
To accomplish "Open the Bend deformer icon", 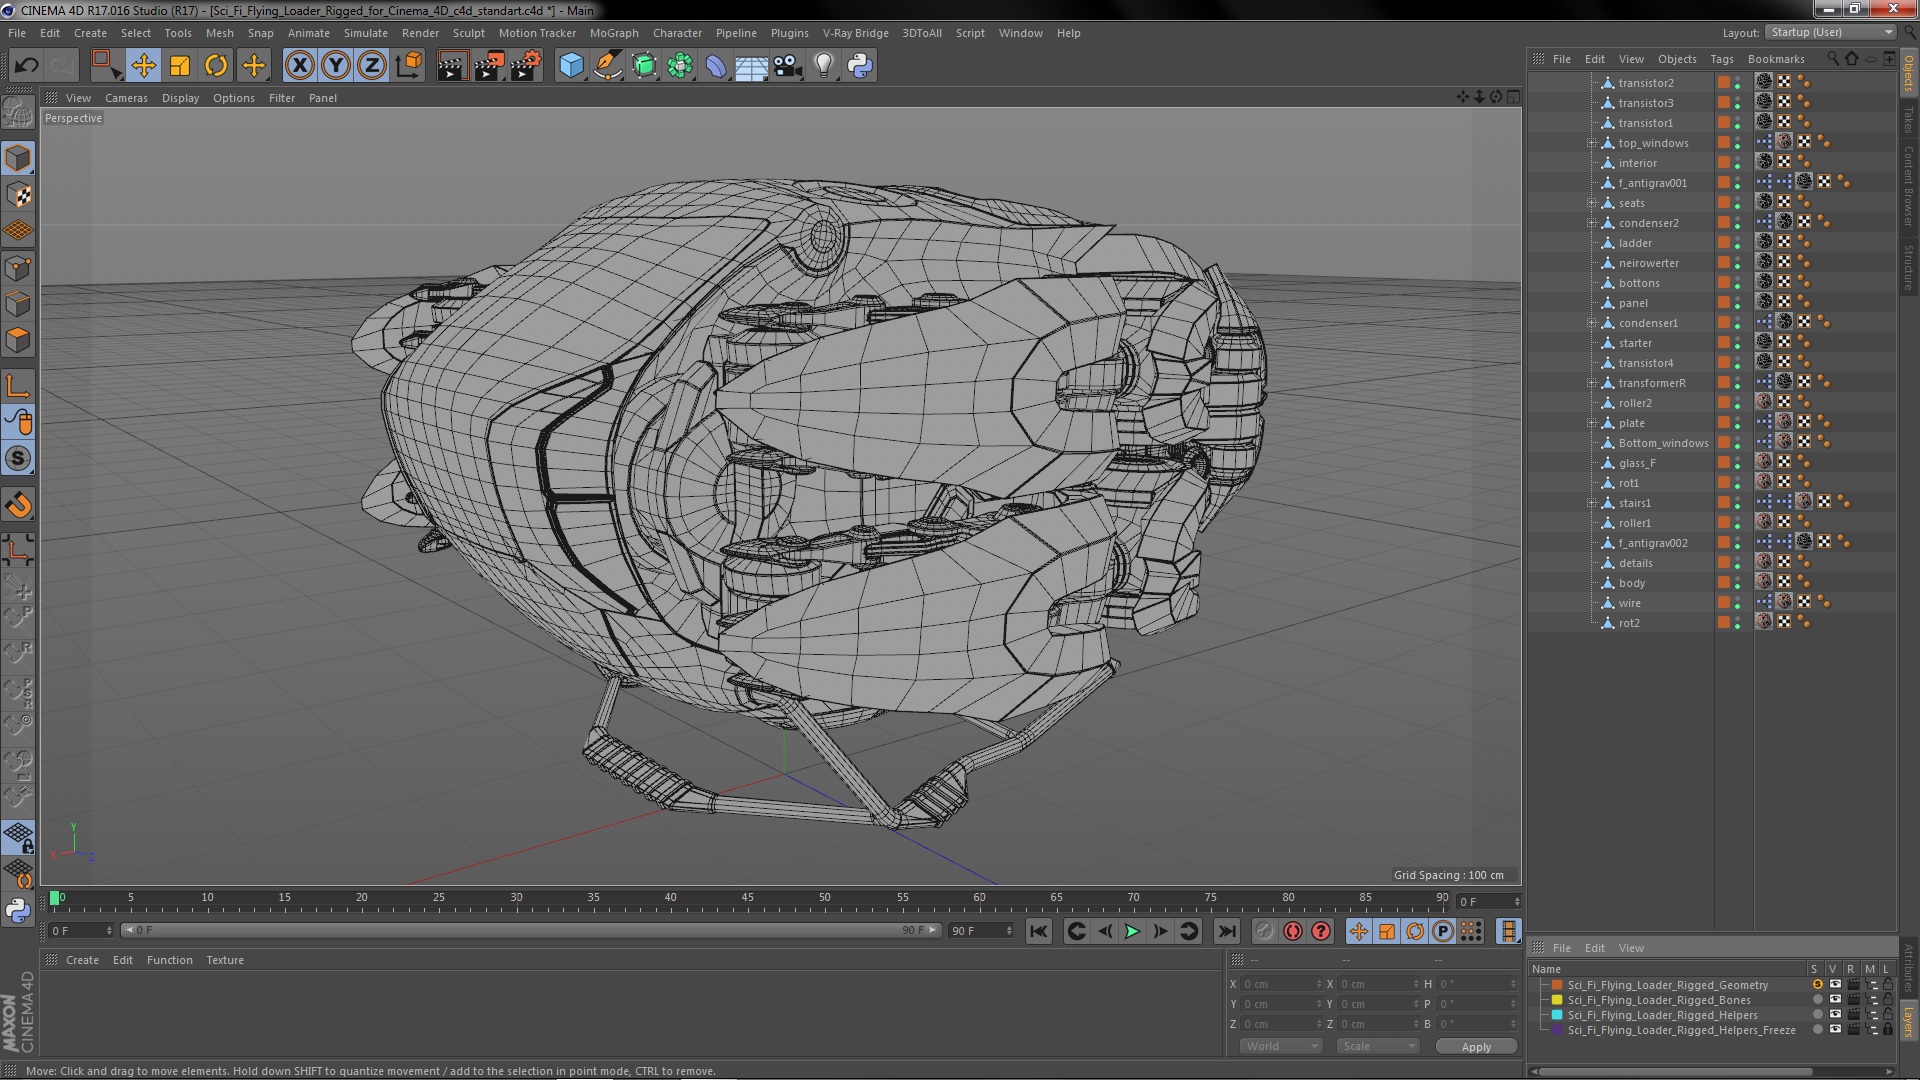I will coord(716,66).
